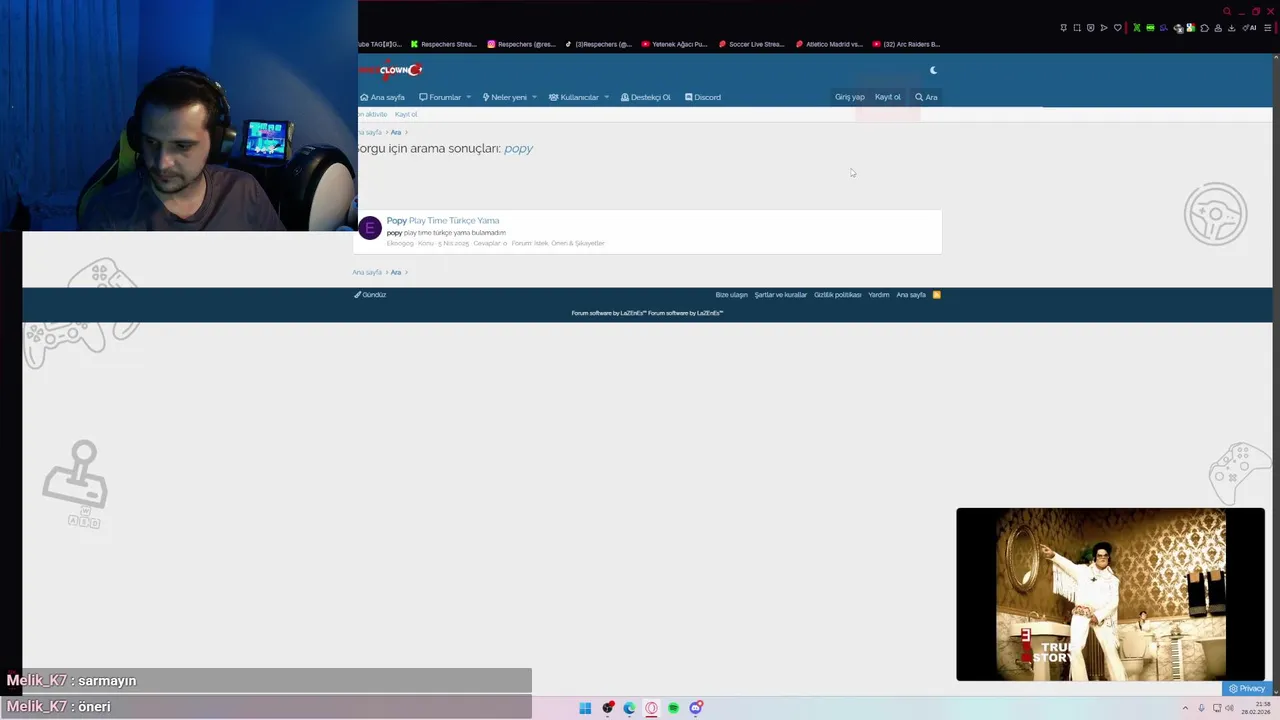Click the Ara breadcrumb above search results
The height and width of the screenshot is (720, 1280).
tap(396, 132)
